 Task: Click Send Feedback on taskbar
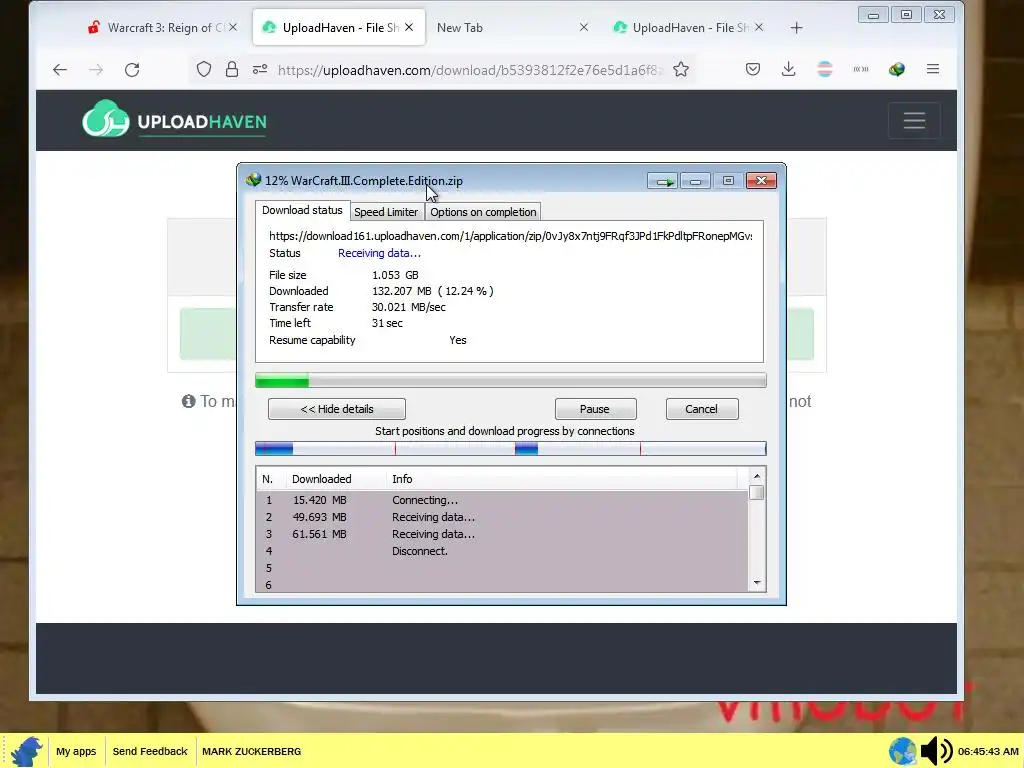(x=150, y=751)
